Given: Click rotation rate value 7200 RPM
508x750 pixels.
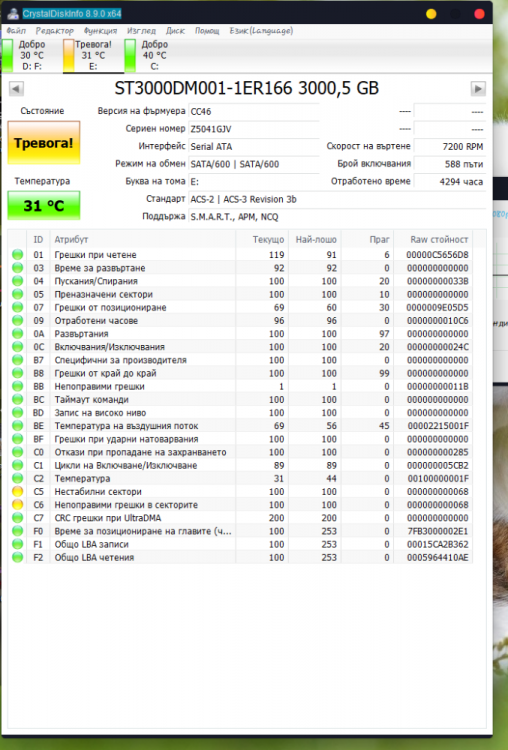Looking at the screenshot, I should (449, 146).
